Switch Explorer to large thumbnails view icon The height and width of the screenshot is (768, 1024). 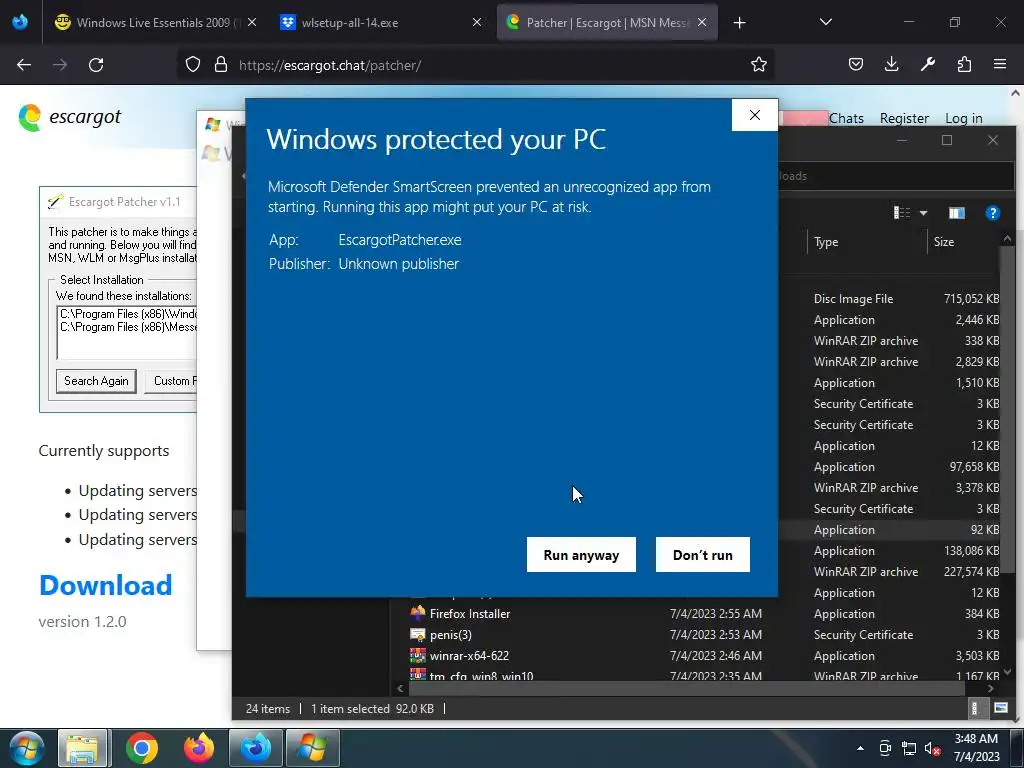tap(1000, 708)
